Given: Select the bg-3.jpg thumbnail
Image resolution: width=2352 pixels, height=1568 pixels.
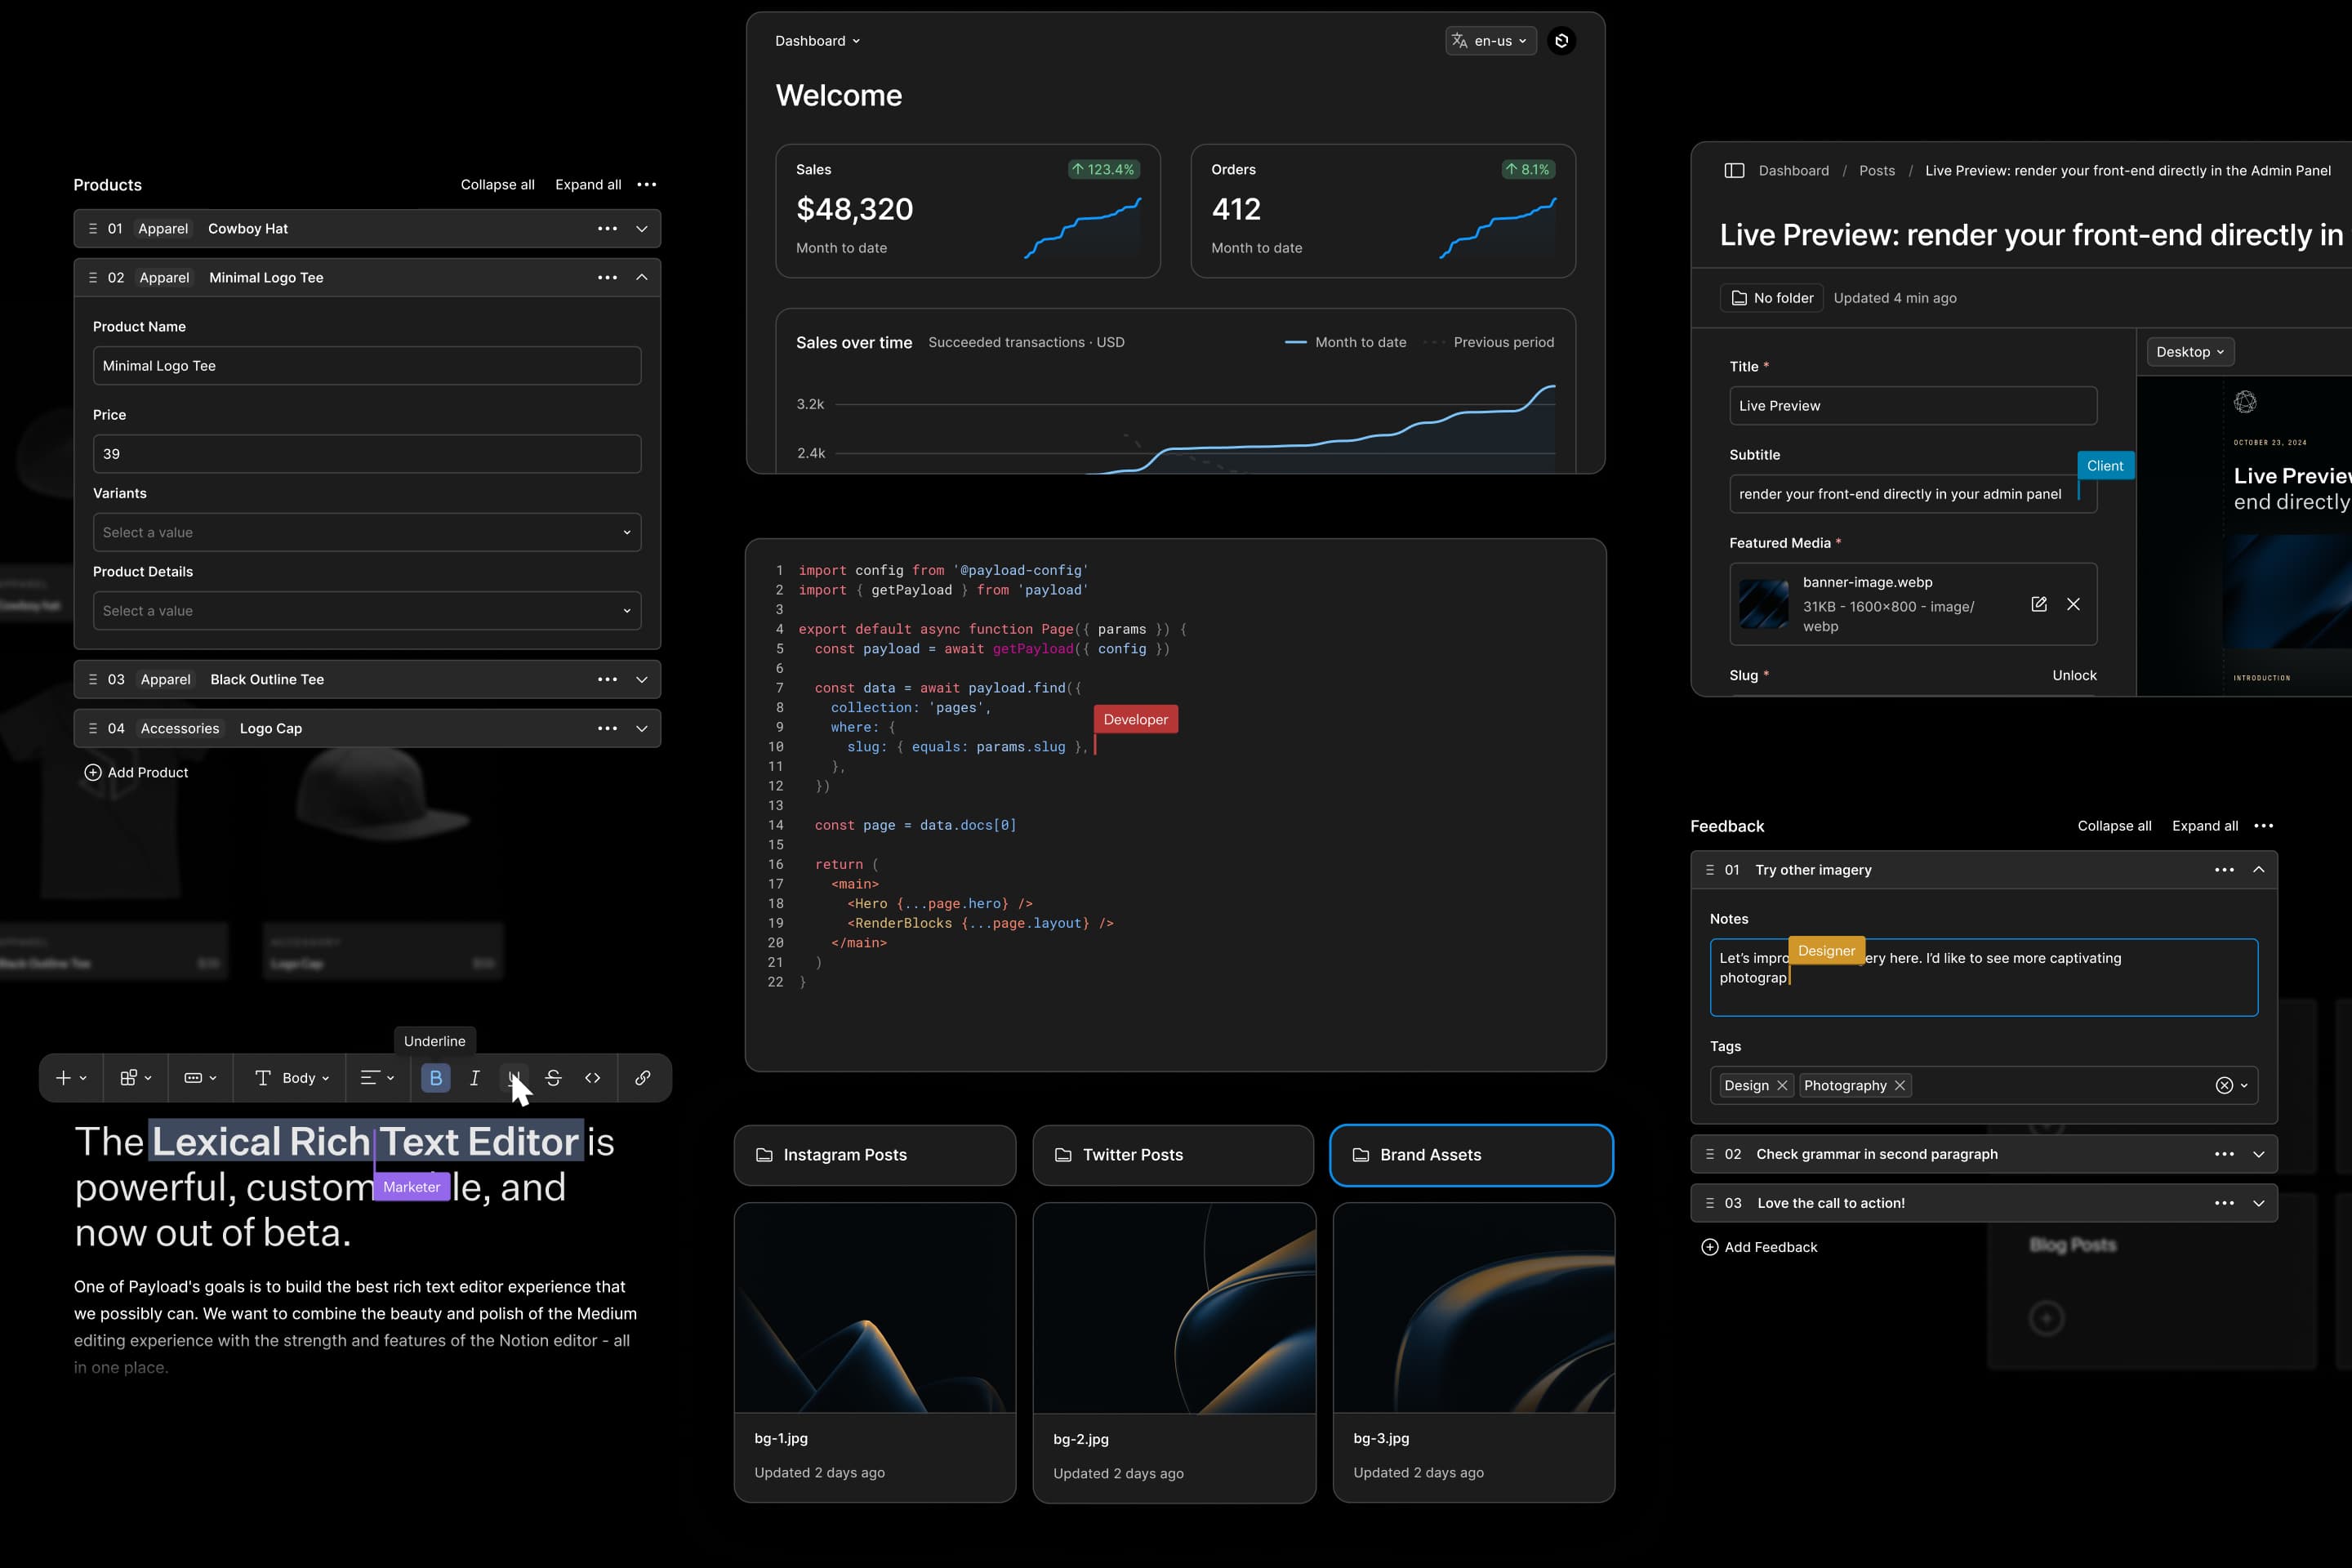Looking at the screenshot, I should coord(1473,1308).
